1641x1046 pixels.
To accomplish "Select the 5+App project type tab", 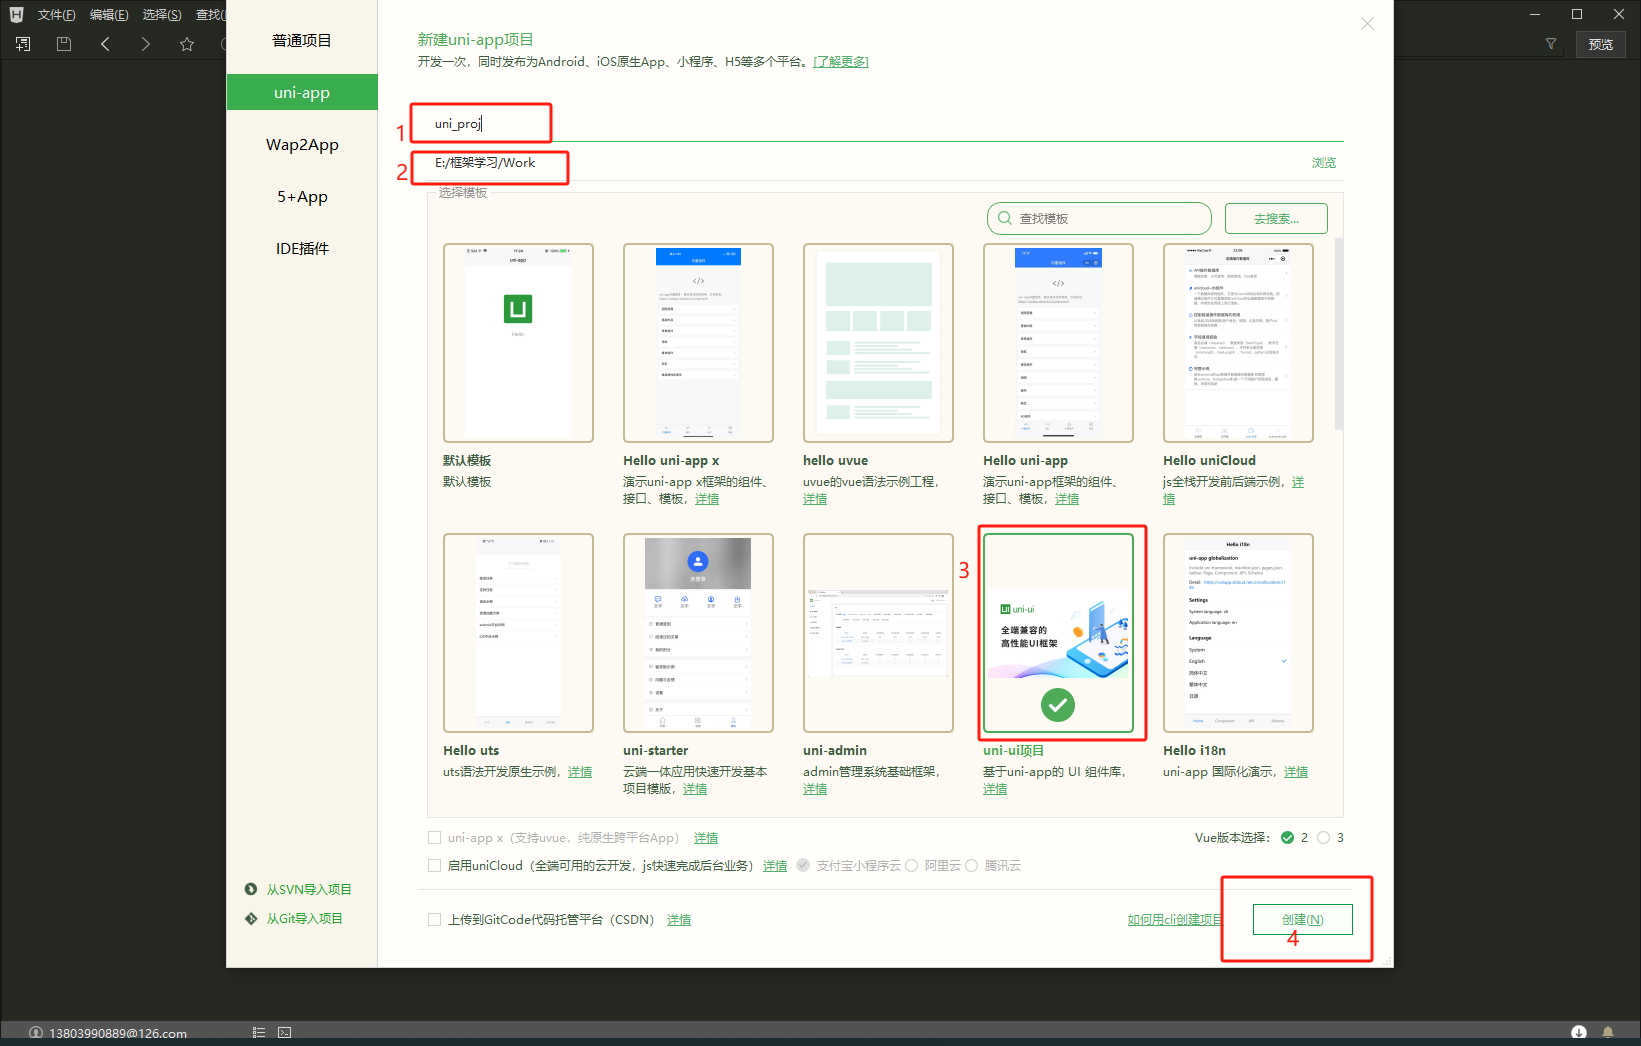I will [302, 196].
